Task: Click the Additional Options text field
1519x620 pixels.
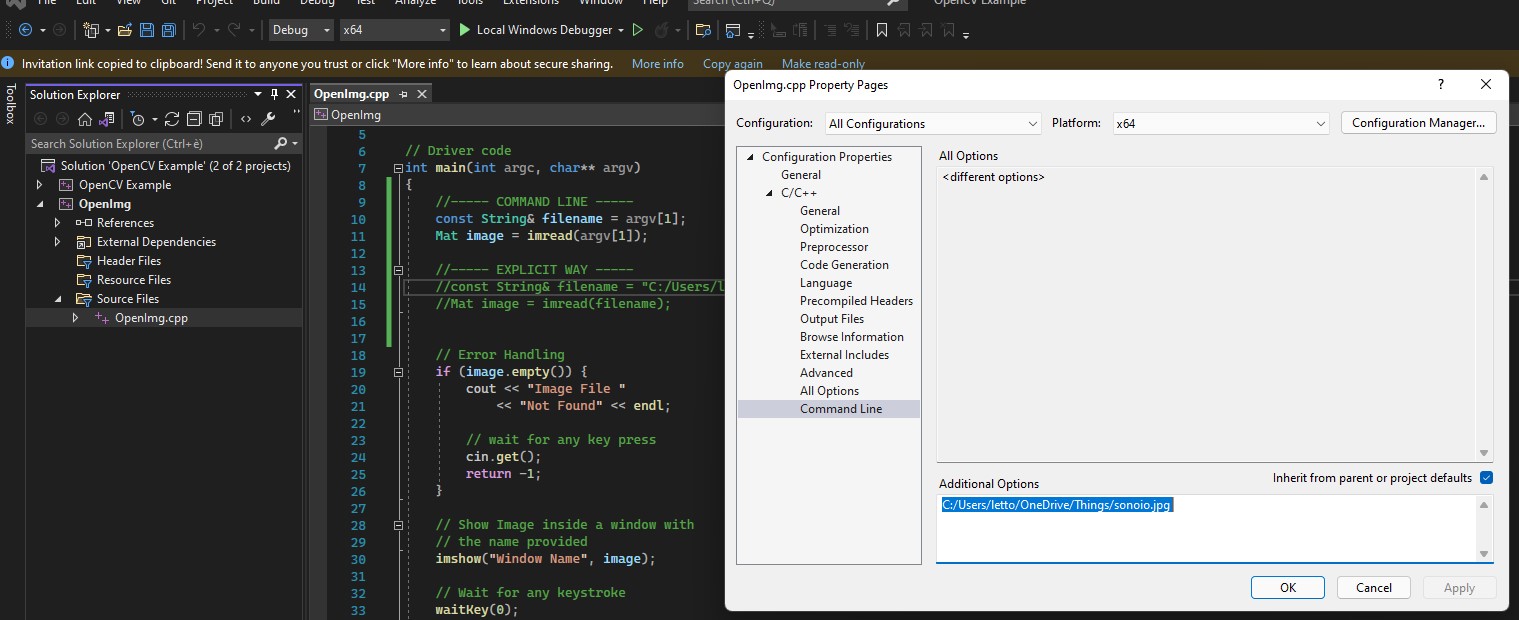Action: pyautogui.click(x=1207, y=528)
